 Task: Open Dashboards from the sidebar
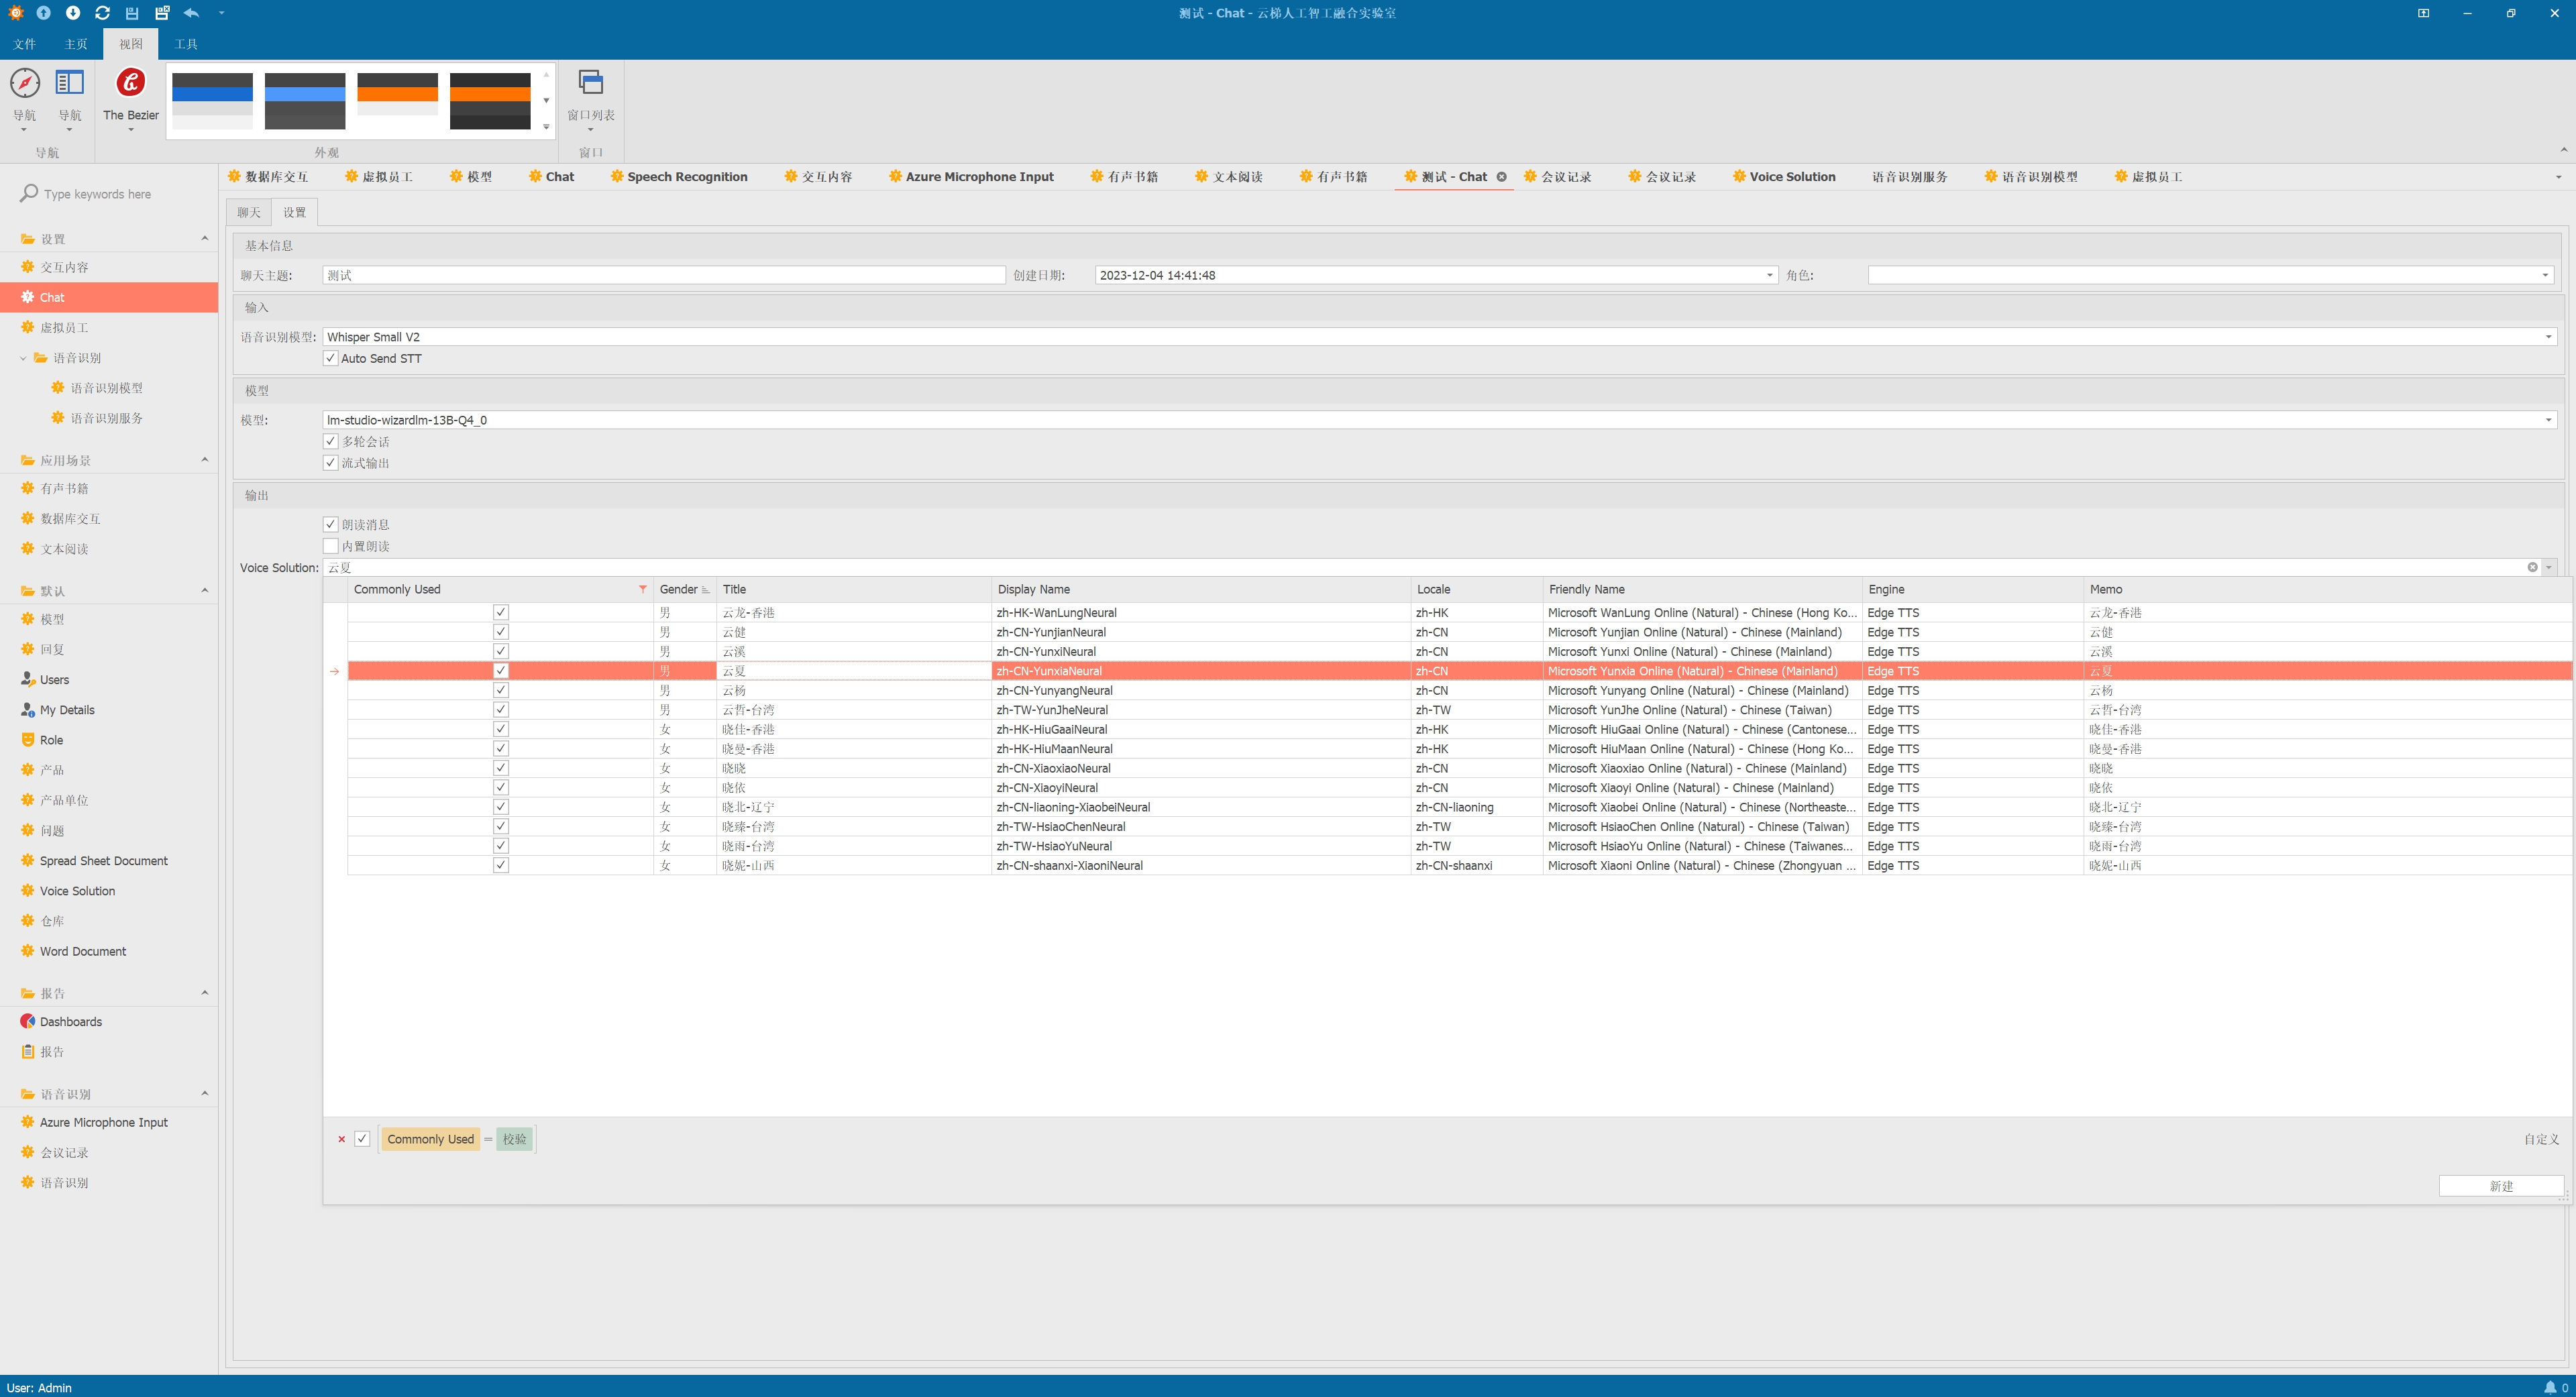tap(70, 1021)
